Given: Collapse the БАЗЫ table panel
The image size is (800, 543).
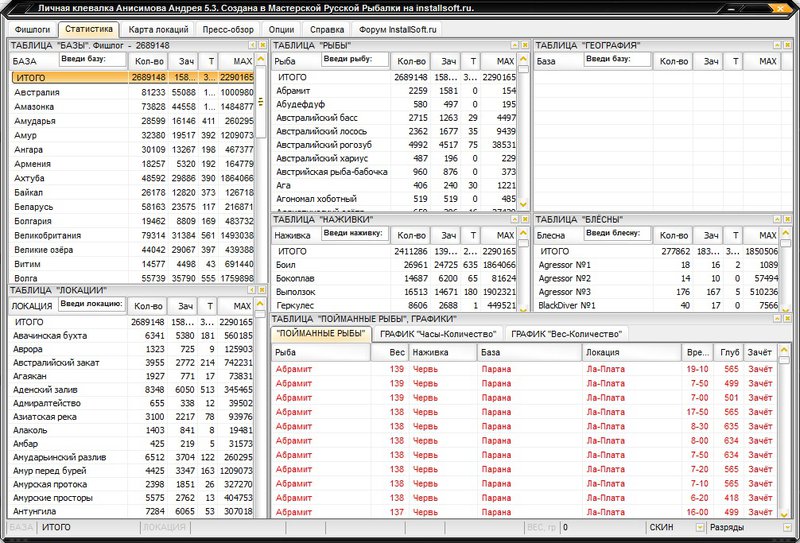Looking at the screenshot, I should point(252,45).
